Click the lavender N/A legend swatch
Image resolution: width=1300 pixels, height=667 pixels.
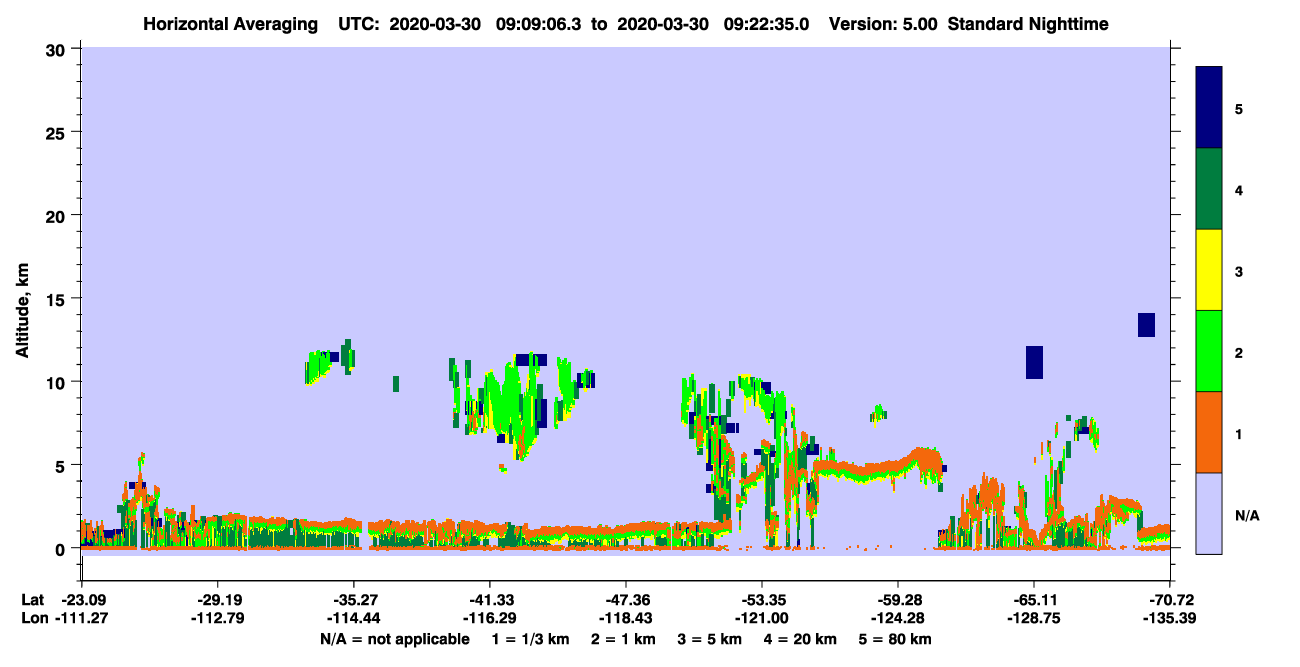(x=1209, y=513)
